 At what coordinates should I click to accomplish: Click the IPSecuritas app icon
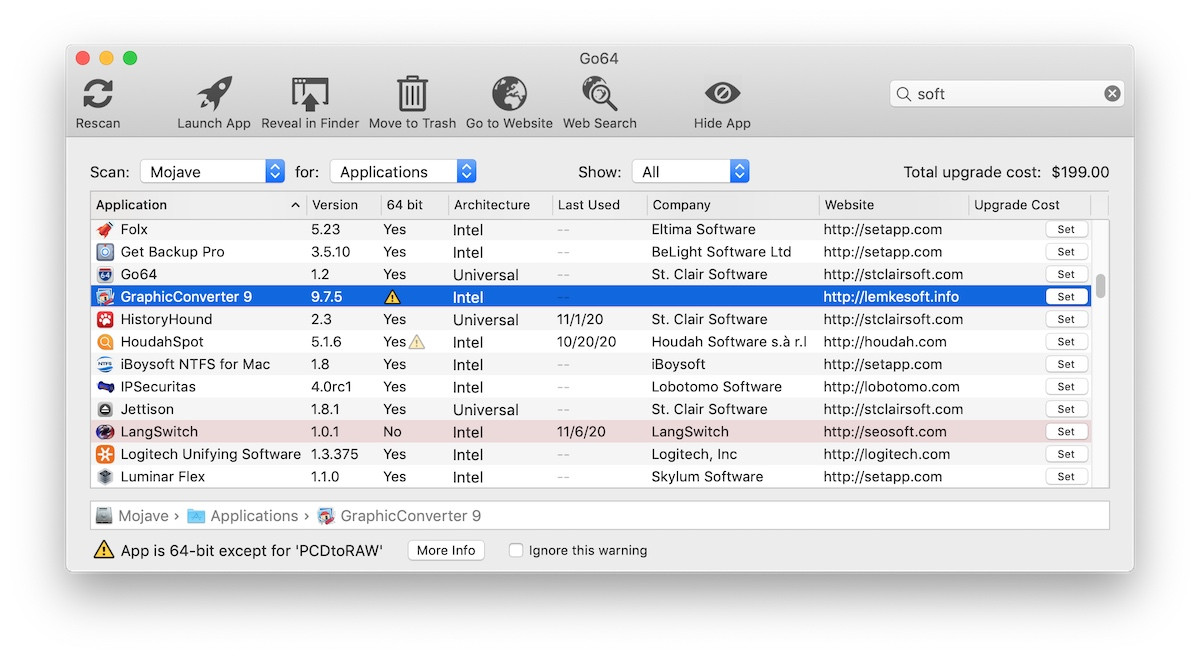click(x=105, y=387)
